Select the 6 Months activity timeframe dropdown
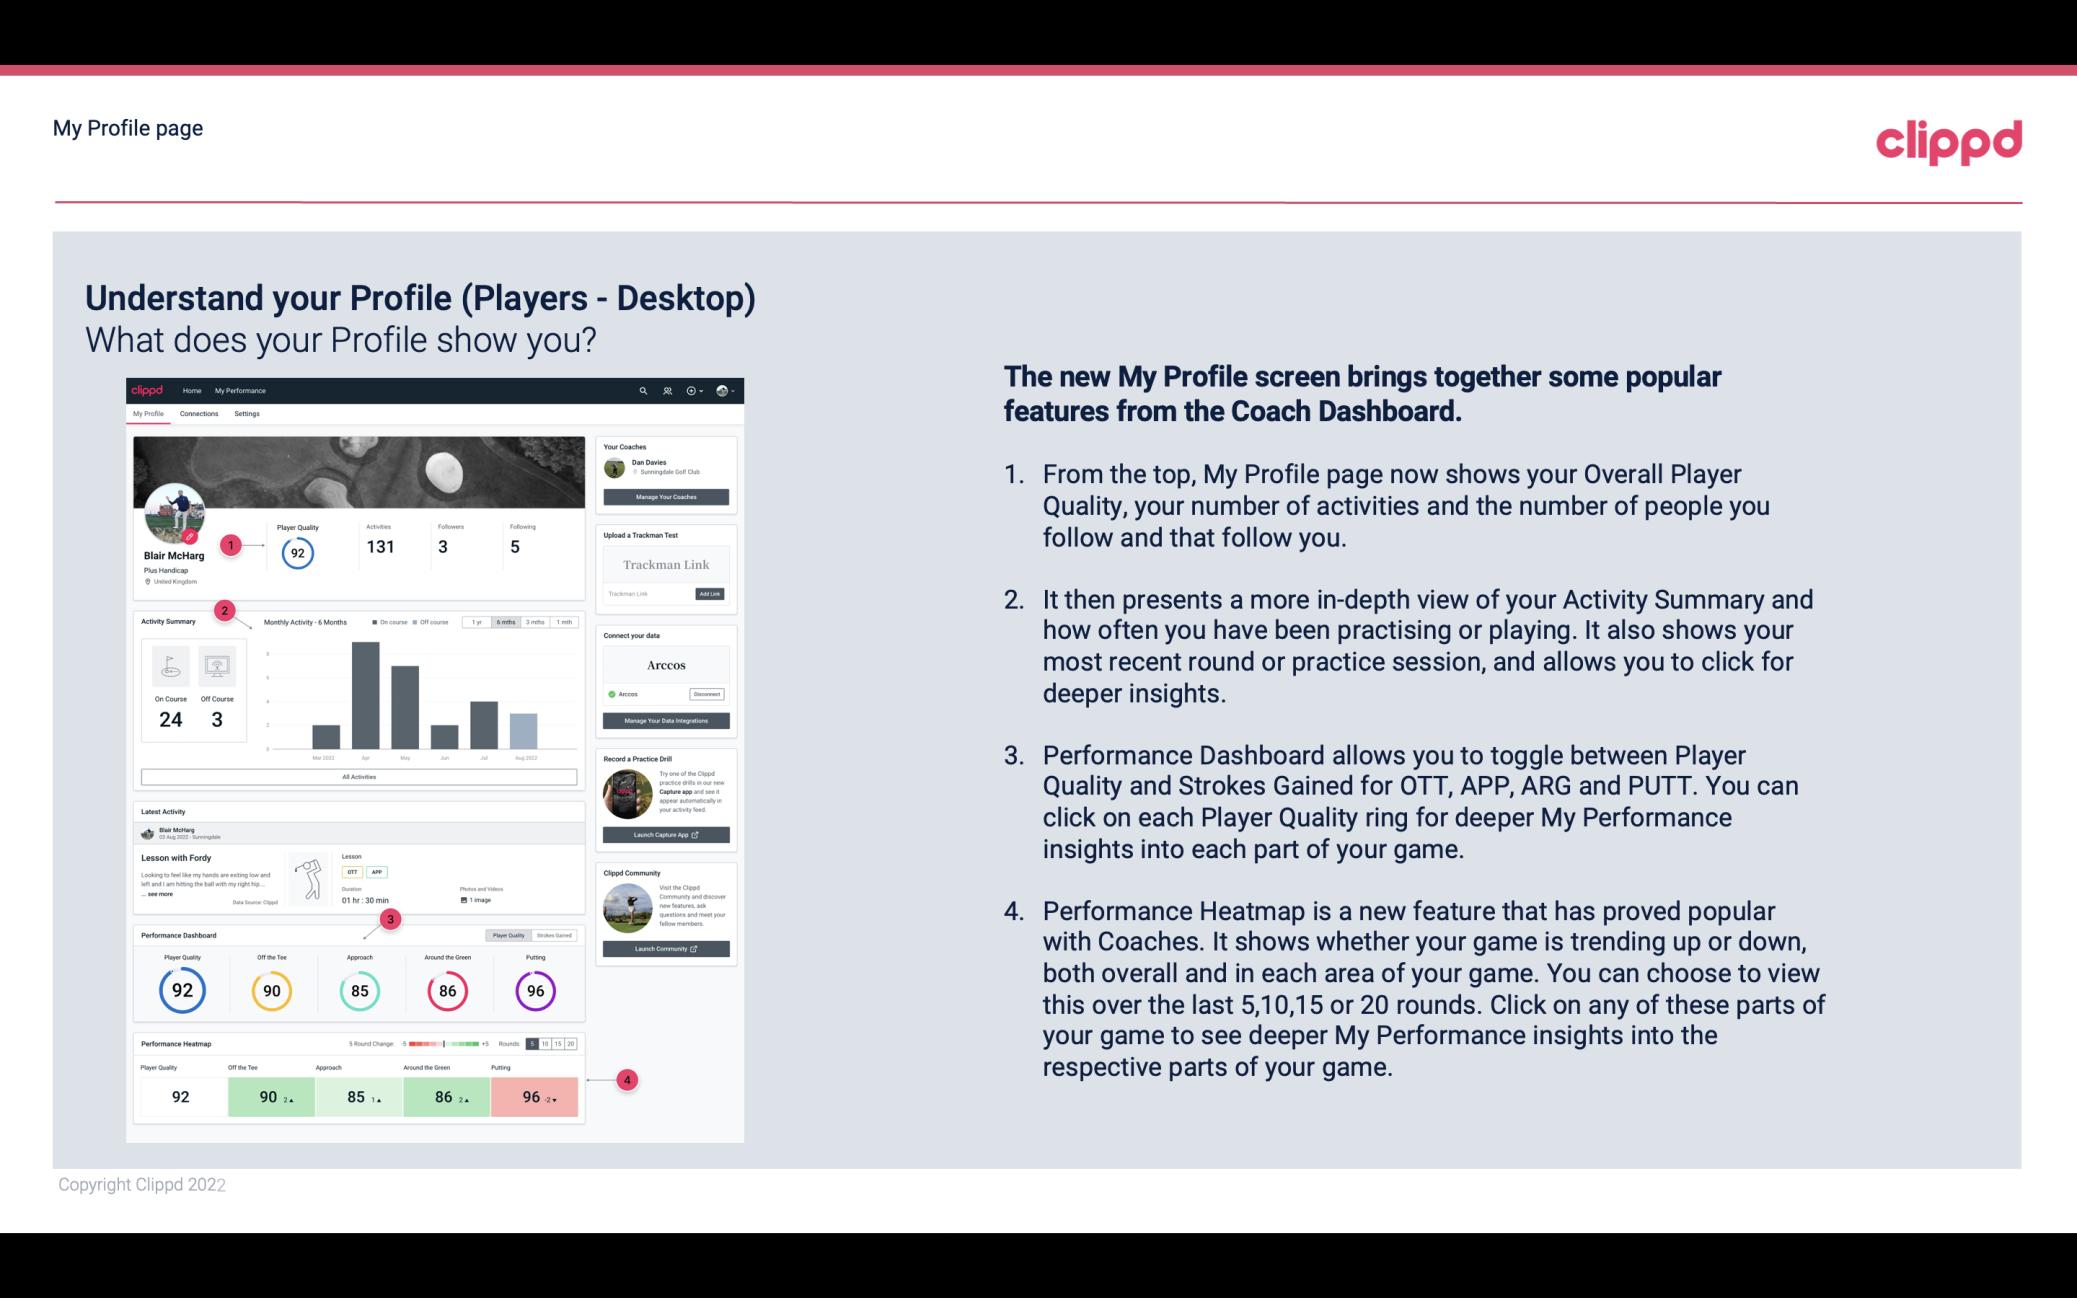The width and height of the screenshot is (2077, 1298). (x=507, y=624)
